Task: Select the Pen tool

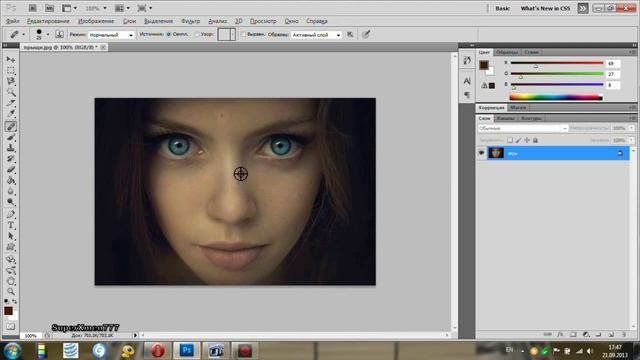Action: tap(11, 214)
